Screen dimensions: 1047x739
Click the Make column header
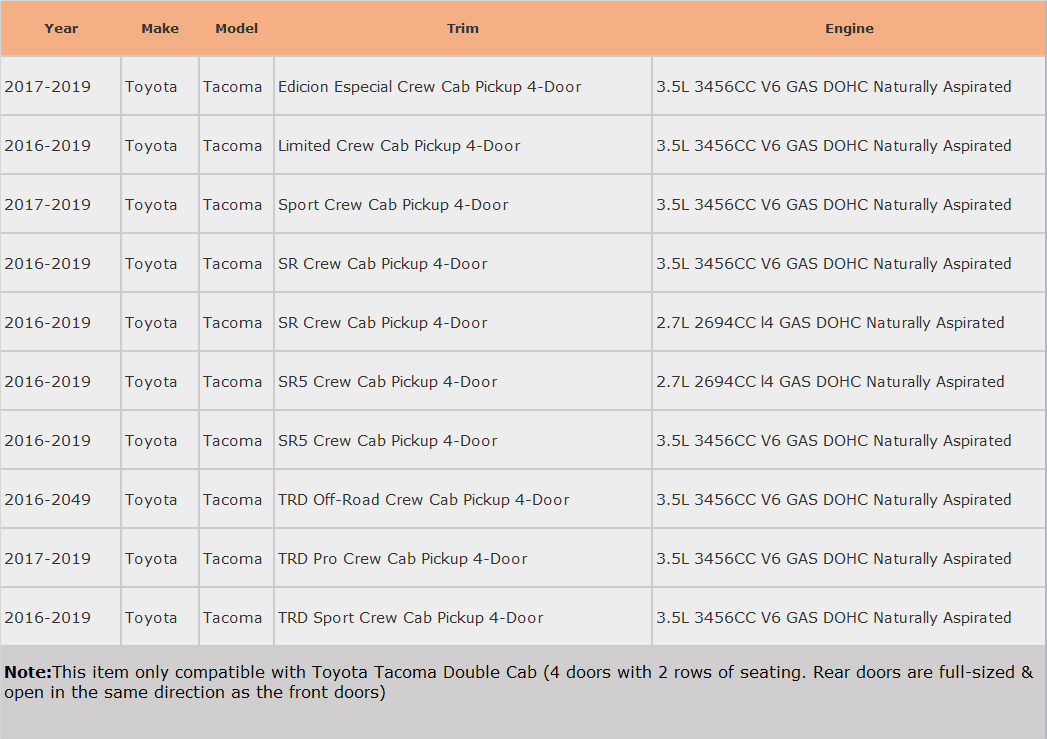click(160, 28)
